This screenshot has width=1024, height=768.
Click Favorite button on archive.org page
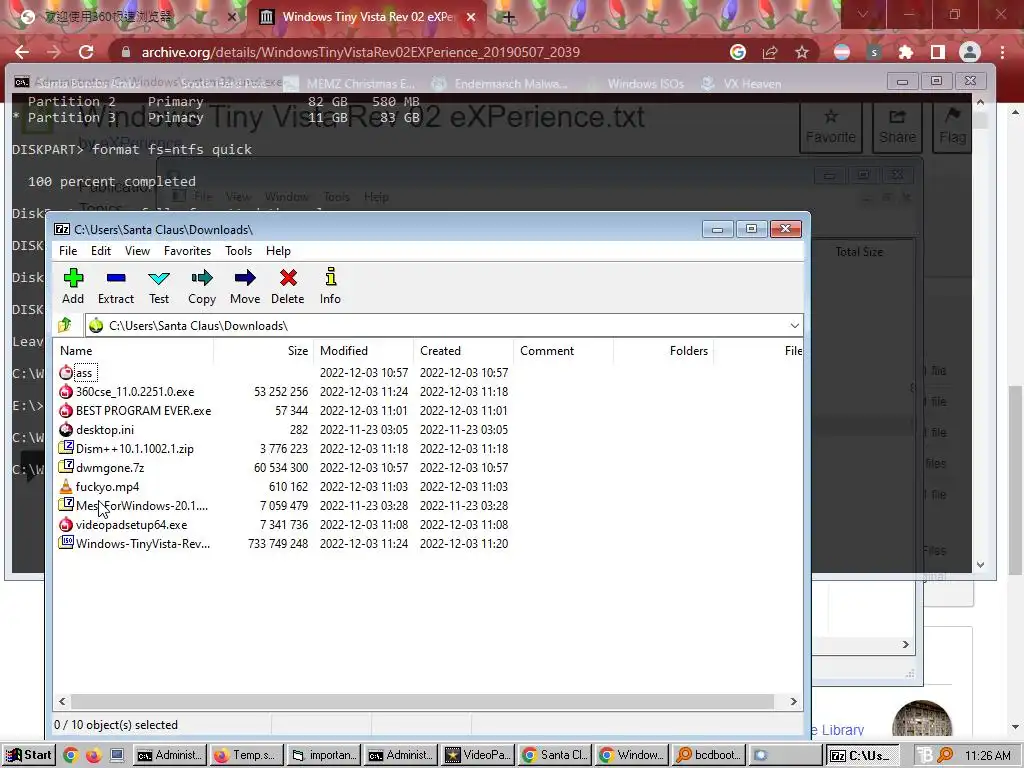point(831,127)
